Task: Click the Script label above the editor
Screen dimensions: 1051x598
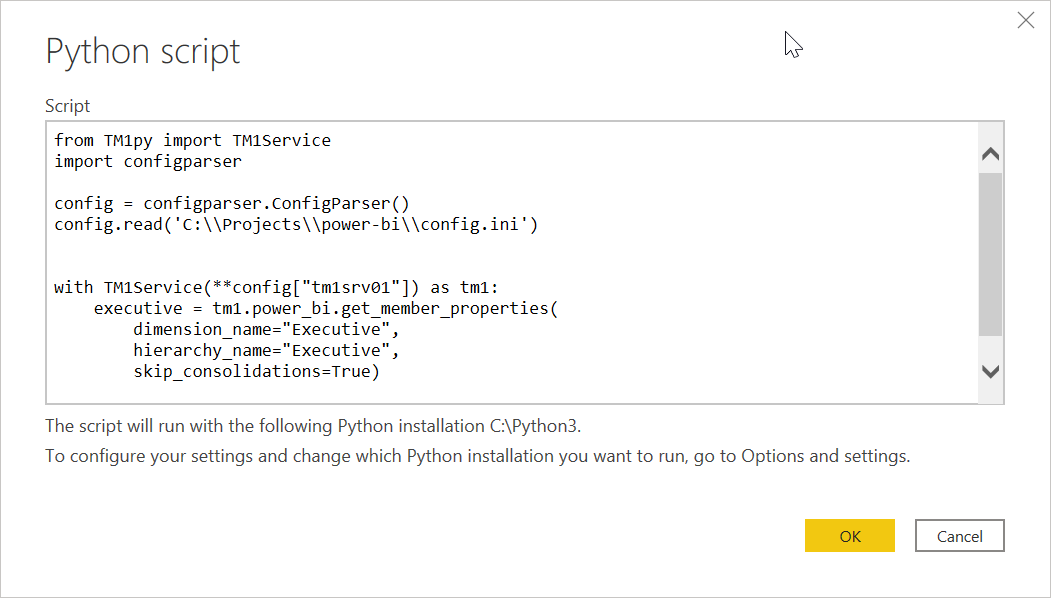Action: (x=66, y=105)
